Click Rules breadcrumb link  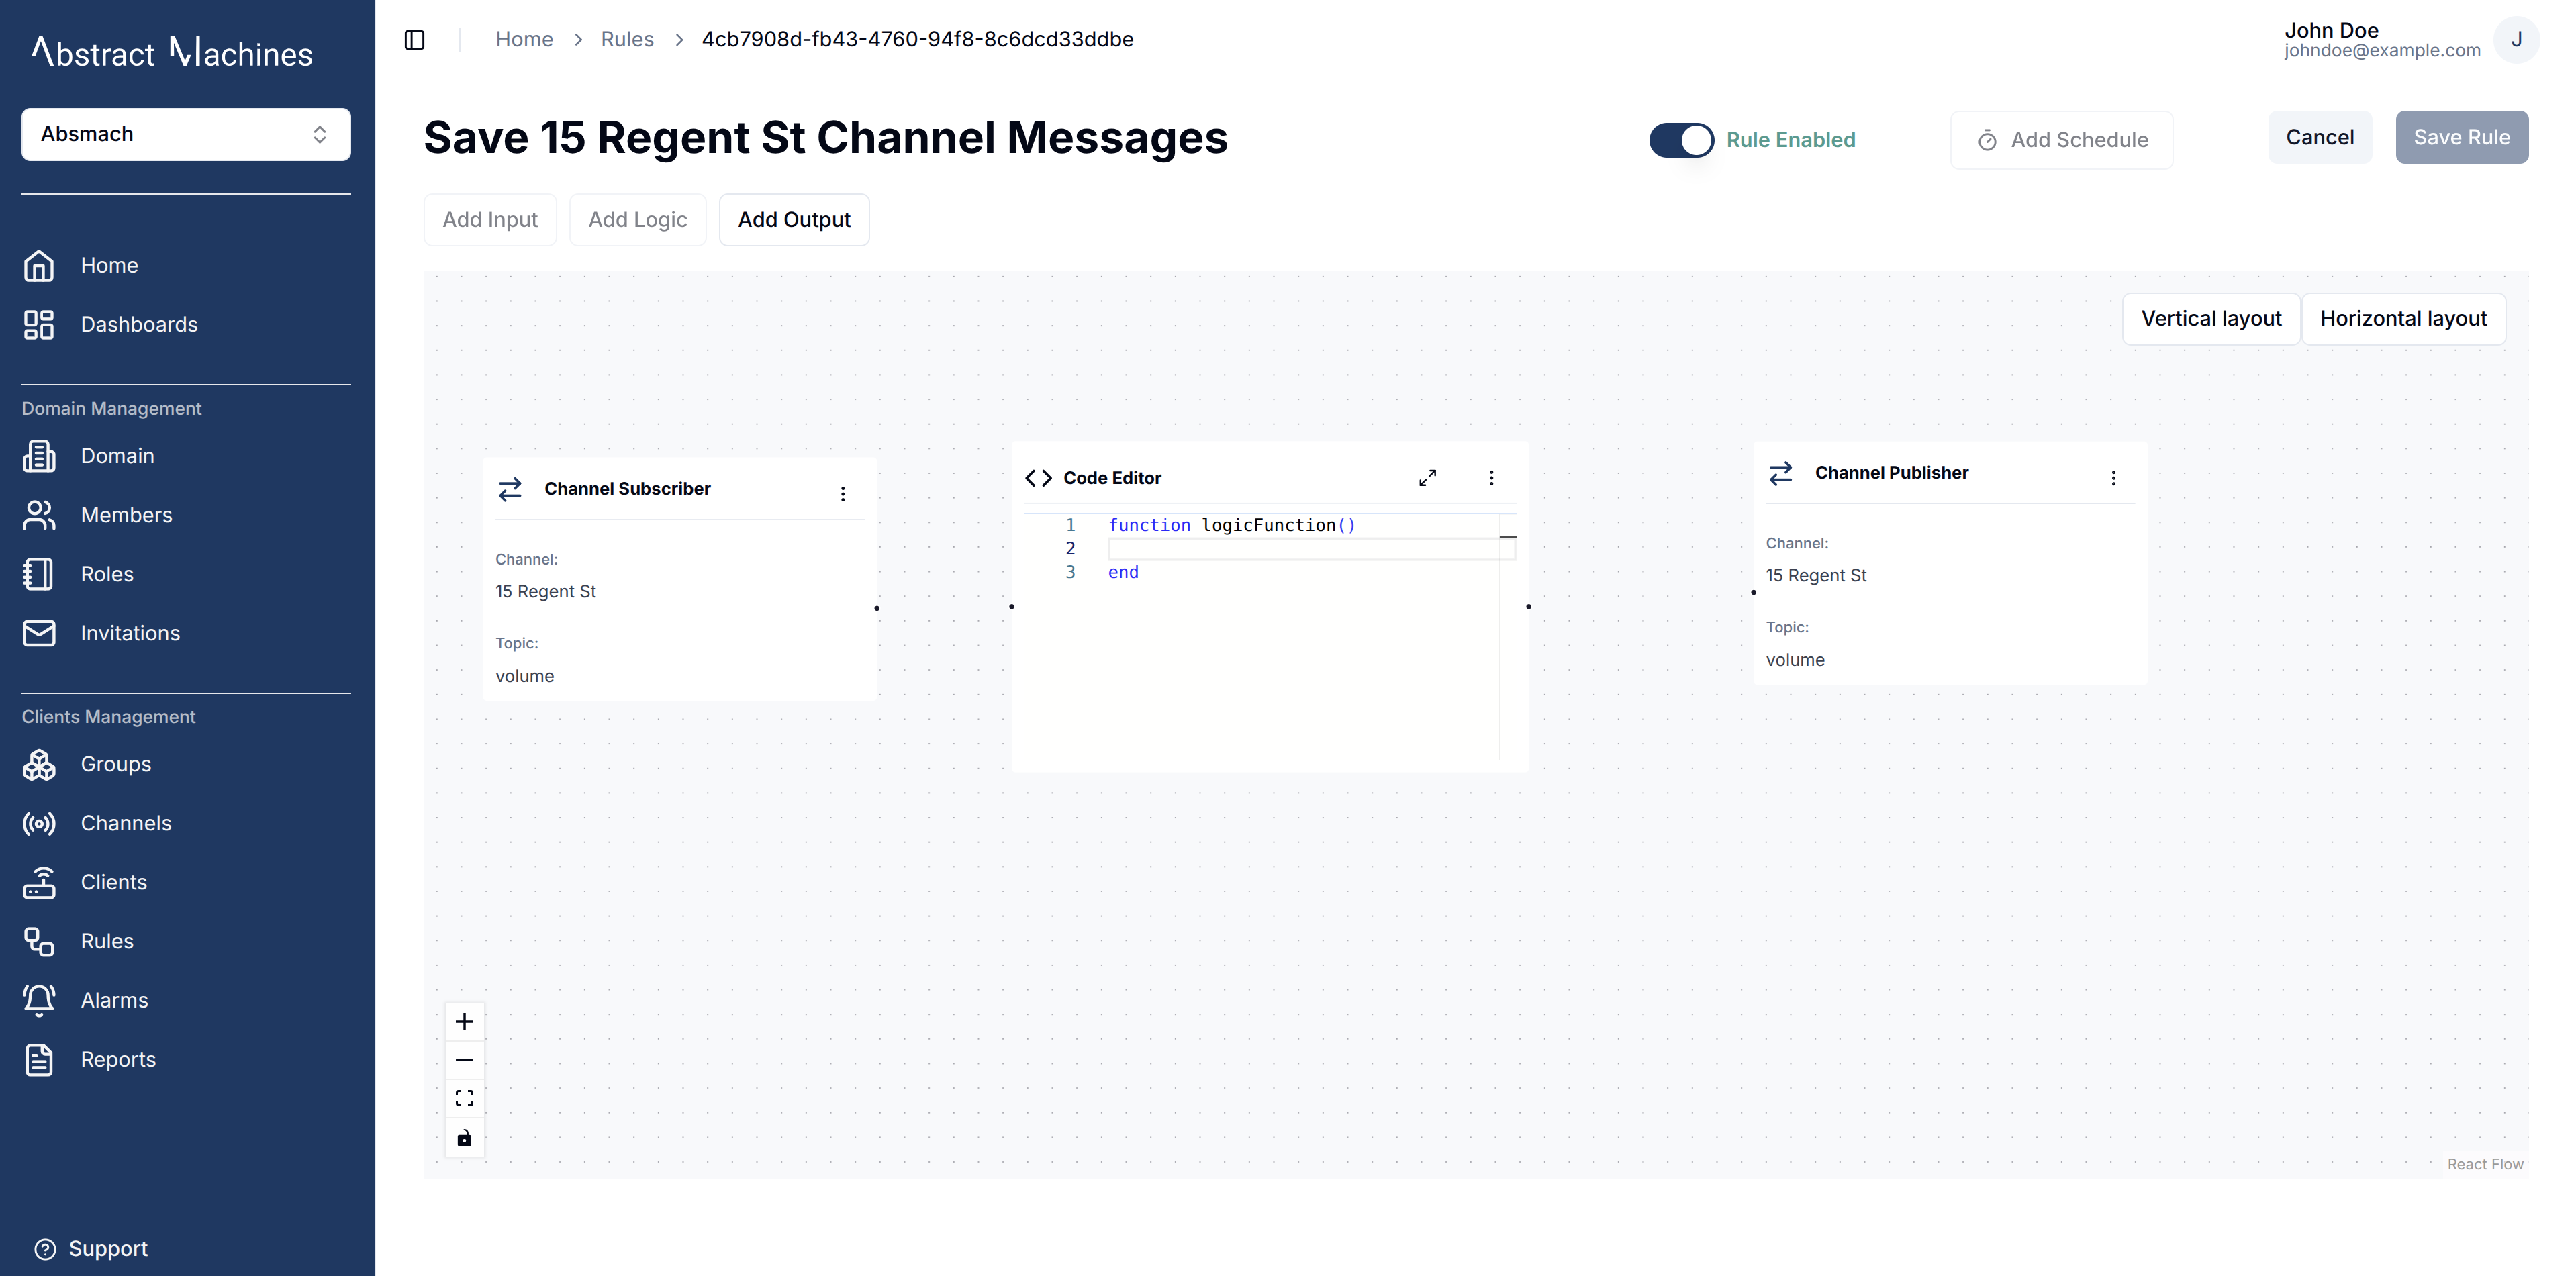click(627, 39)
